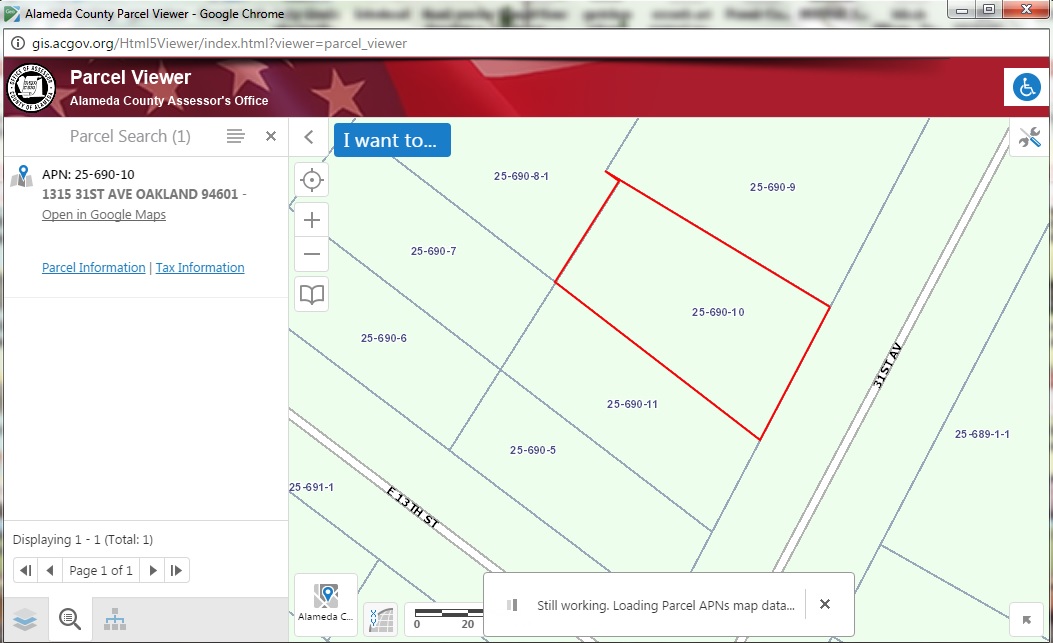This screenshot has width=1053, height=643.
Task: Click the 'Page 1 of 1' field
Action: click(x=101, y=570)
